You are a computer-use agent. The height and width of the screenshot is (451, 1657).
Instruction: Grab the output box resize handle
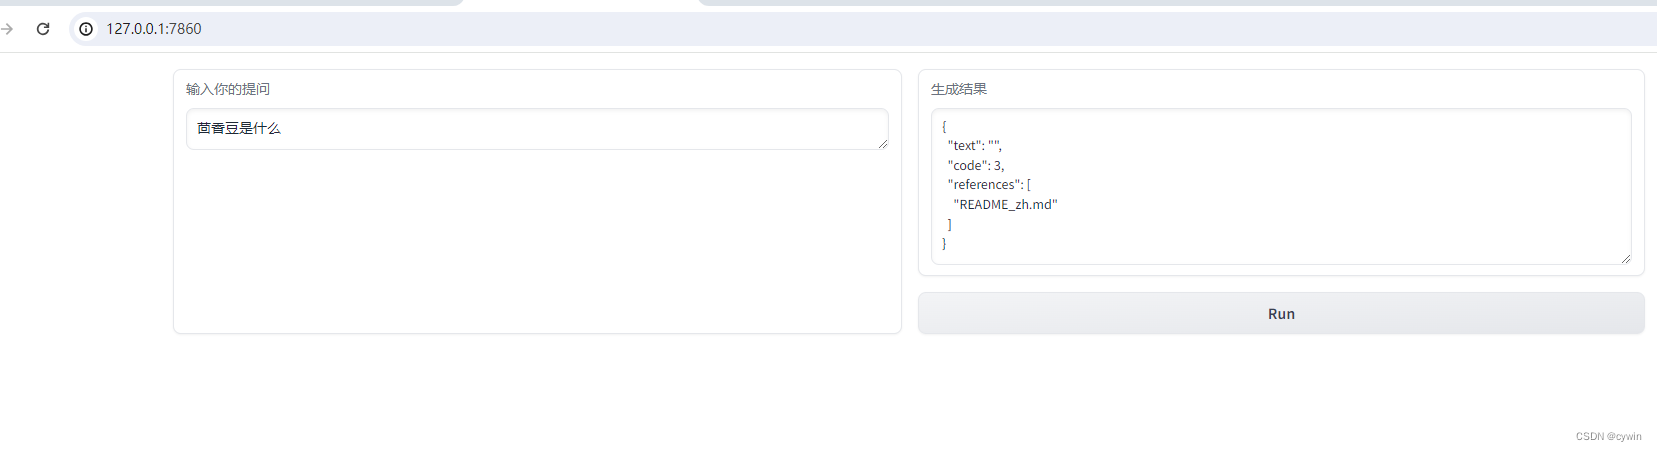1626,259
